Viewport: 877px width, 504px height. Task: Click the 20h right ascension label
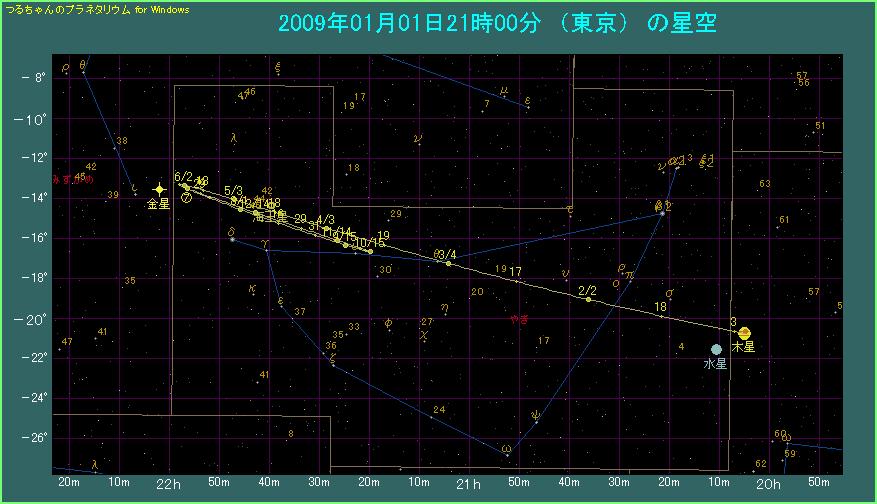[x=769, y=485]
